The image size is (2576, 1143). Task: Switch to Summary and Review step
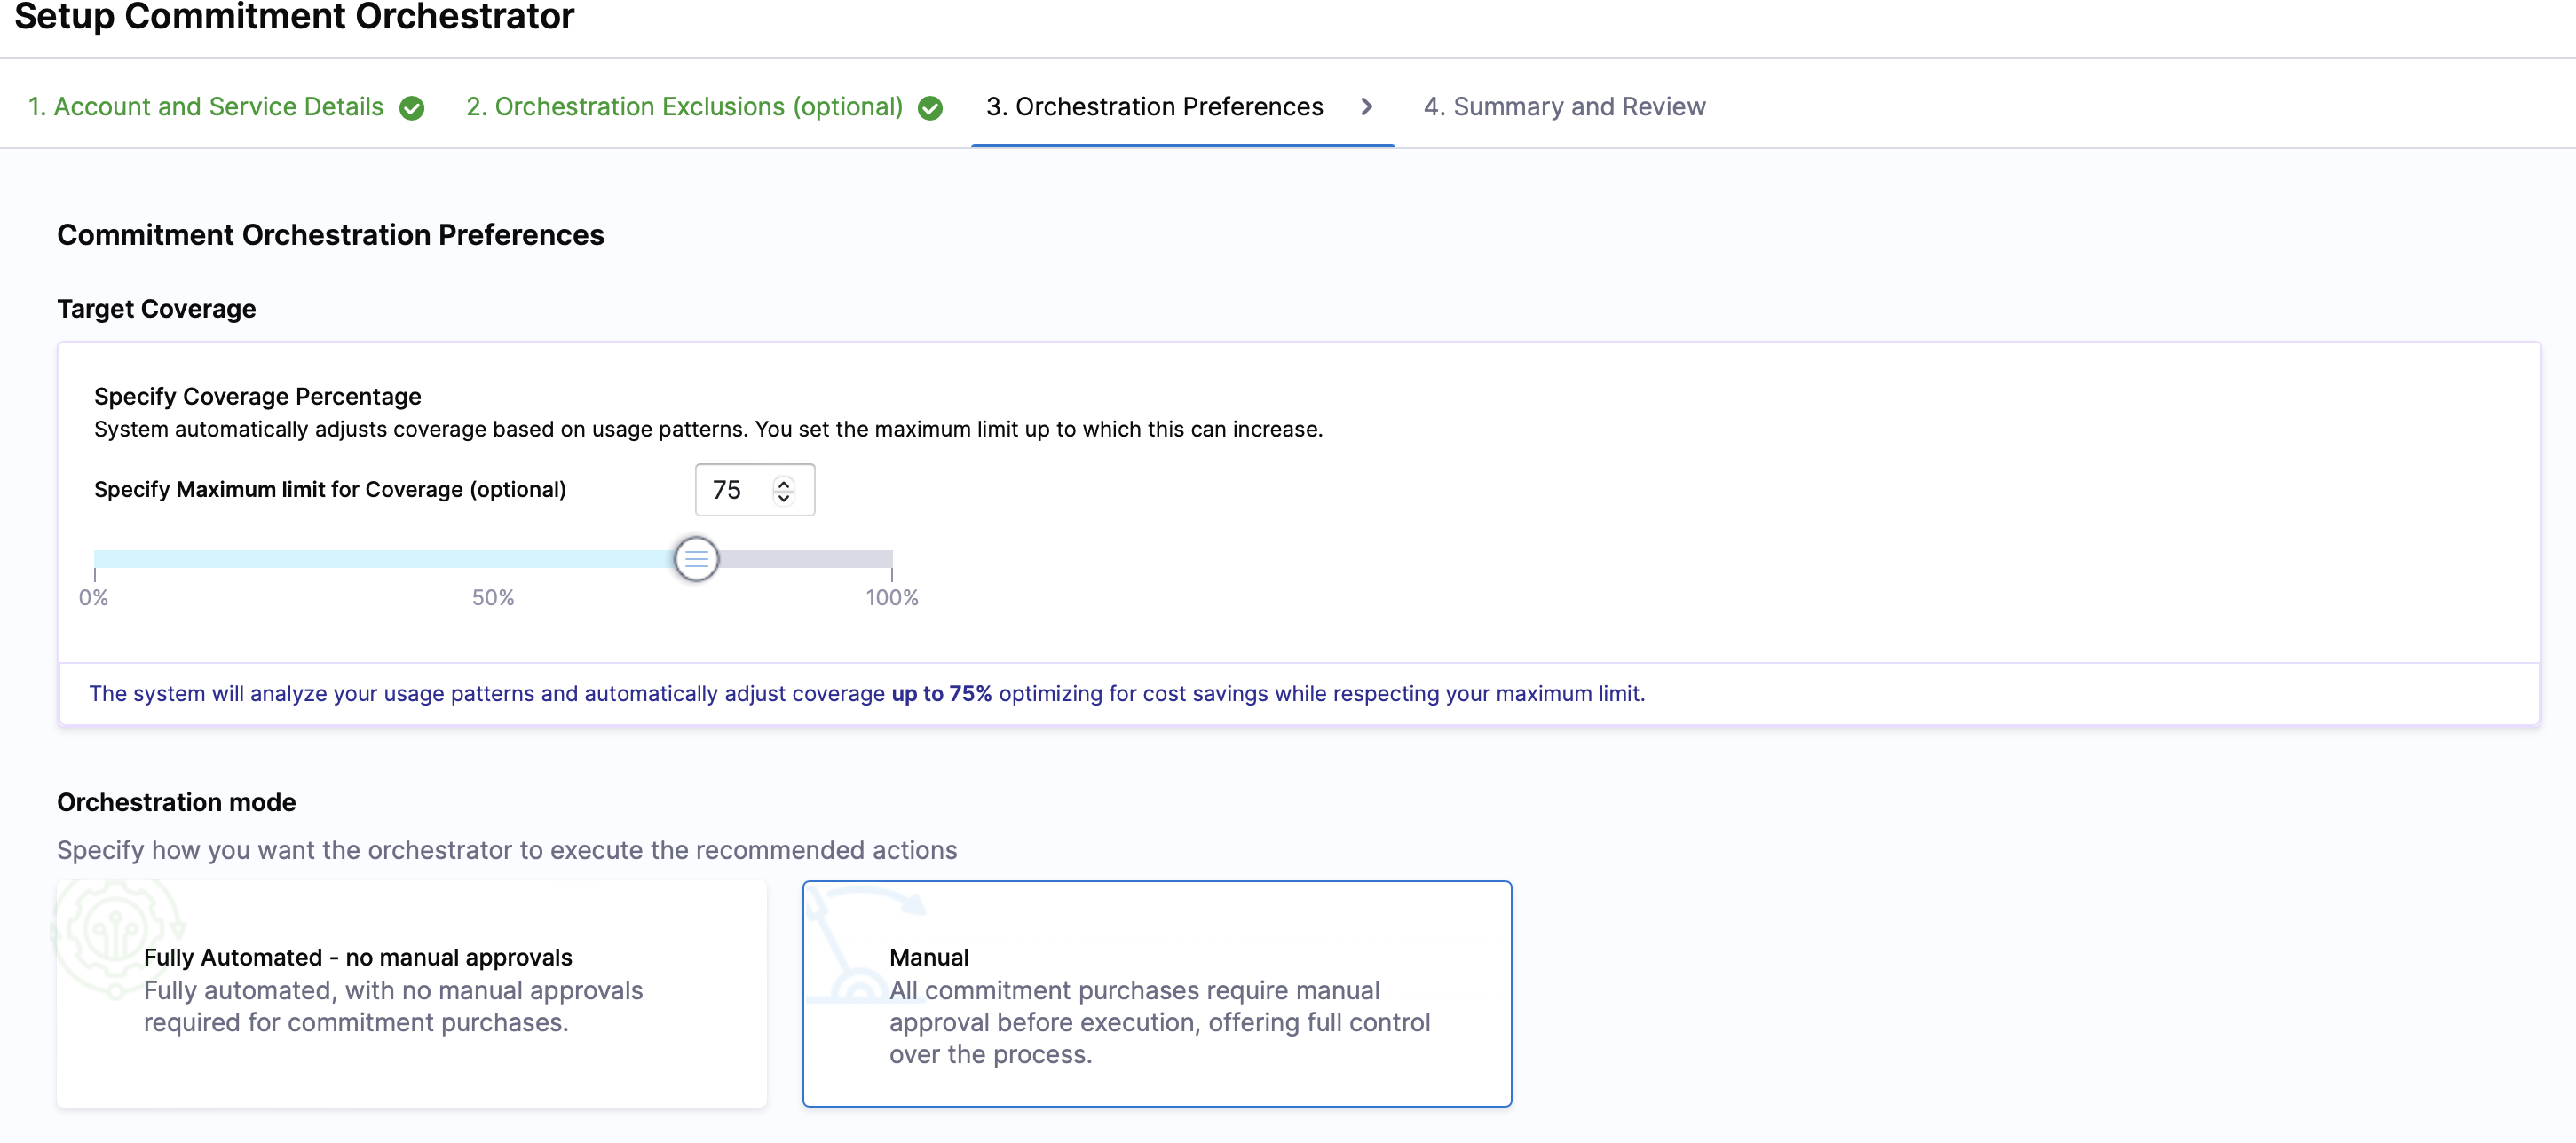[x=1564, y=107]
